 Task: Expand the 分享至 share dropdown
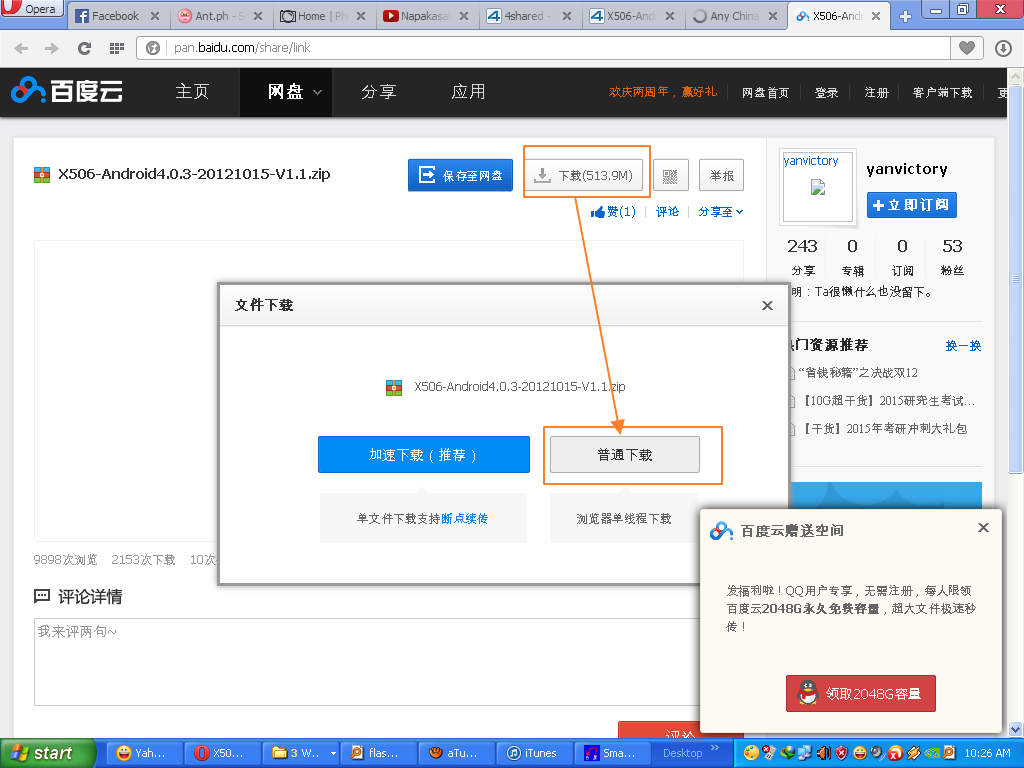[720, 212]
